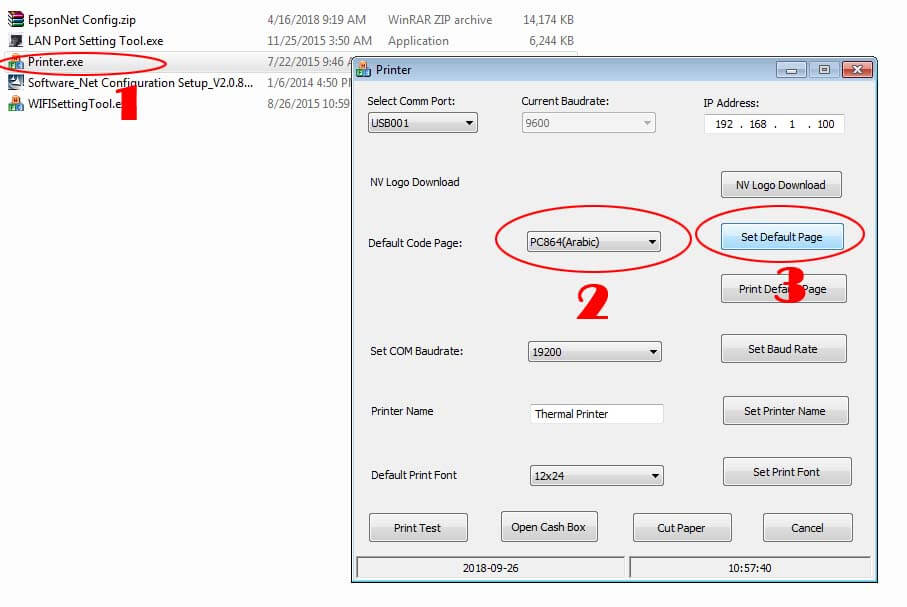The width and height of the screenshot is (907, 607).
Task: Click the Set Default Page button
Action: [782, 237]
